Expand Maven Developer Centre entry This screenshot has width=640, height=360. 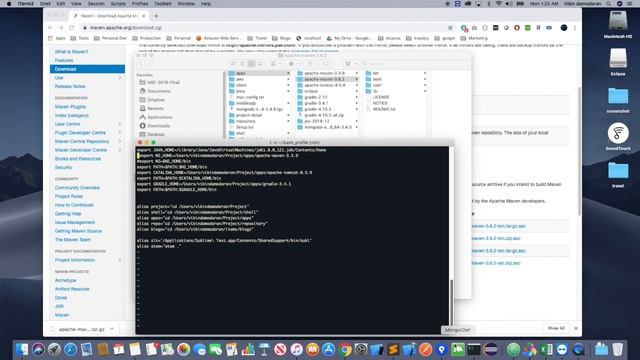[120, 150]
